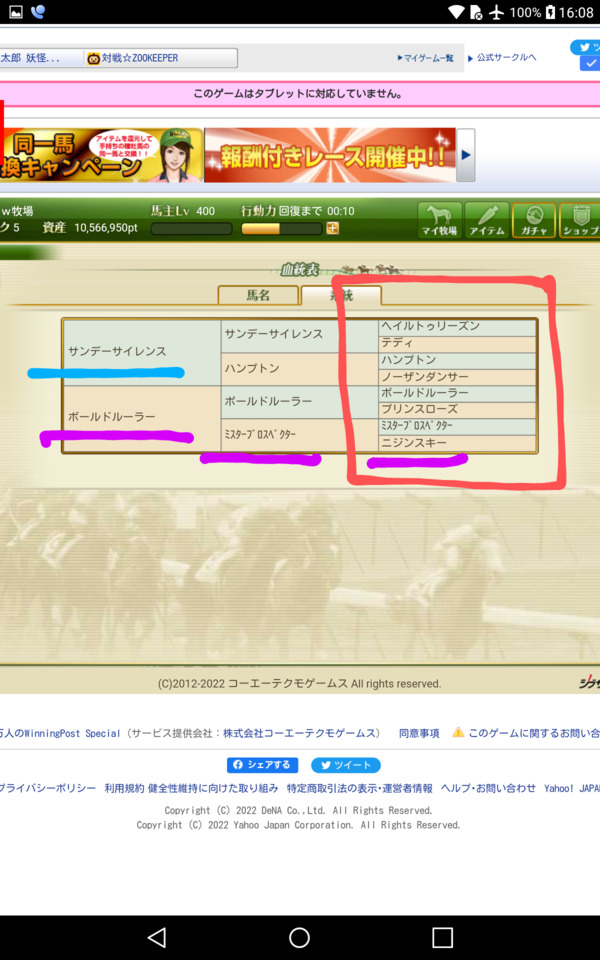Switch to the 馬名 tab
The height and width of the screenshot is (960, 600).
(258, 295)
